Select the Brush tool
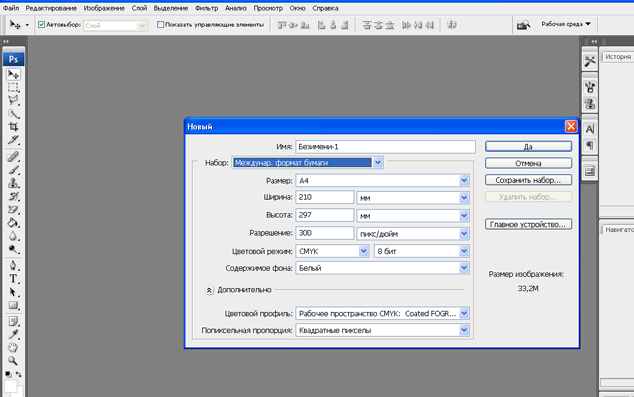 click(13, 170)
